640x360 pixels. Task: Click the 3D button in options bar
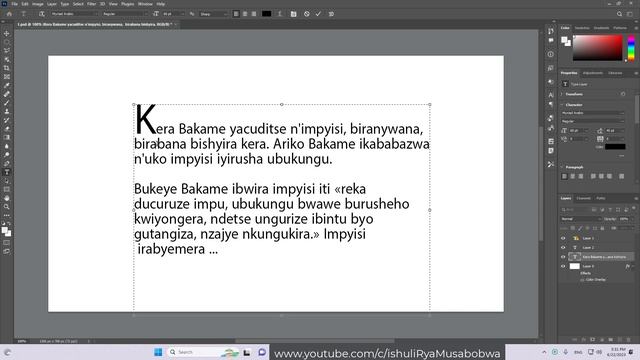[x=331, y=14]
